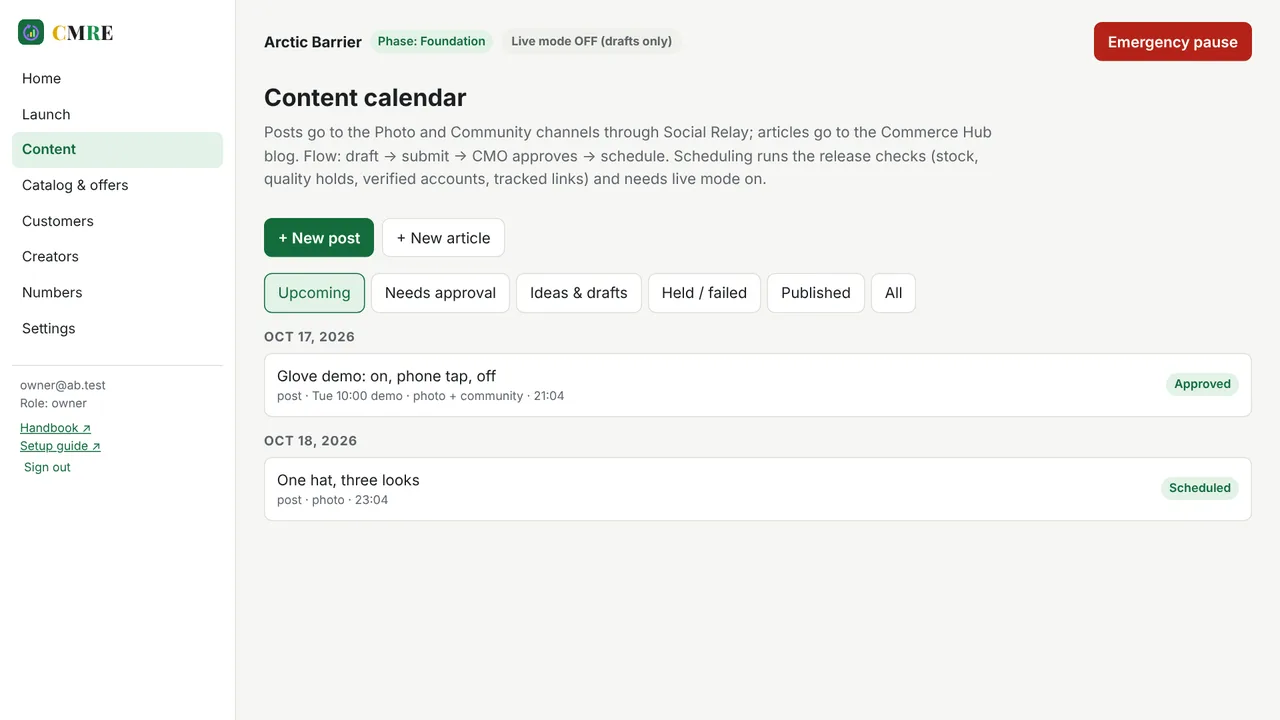This screenshot has height=720, width=1280.
Task: Create a new article
Action: click(x=443, y=238)
